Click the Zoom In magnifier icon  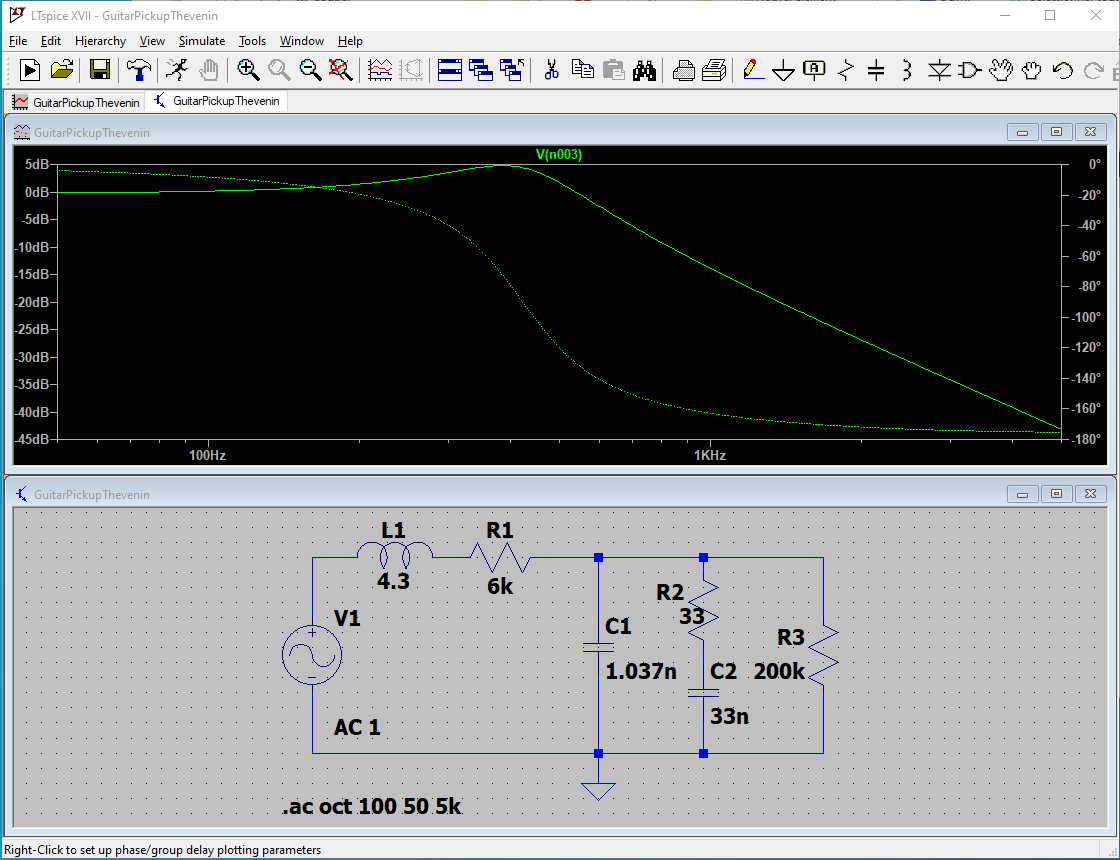click(x=248, y=70)
